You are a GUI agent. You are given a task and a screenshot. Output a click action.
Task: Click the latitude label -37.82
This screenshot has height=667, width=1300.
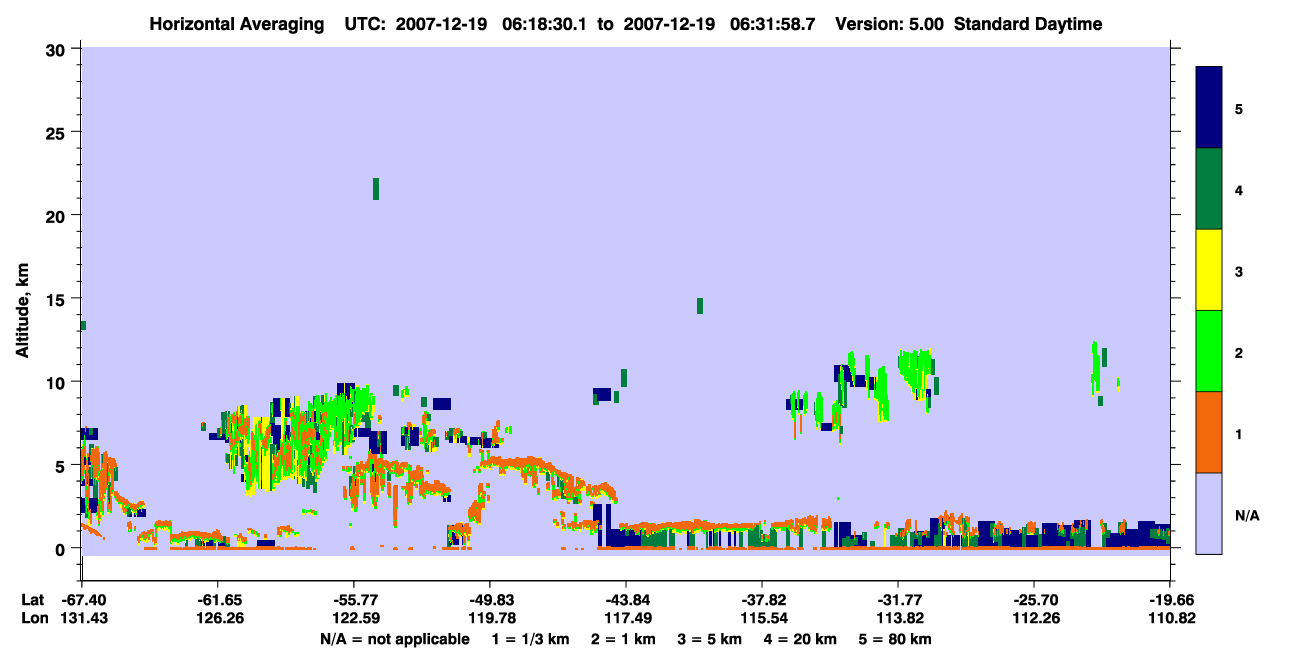(762, 599)
